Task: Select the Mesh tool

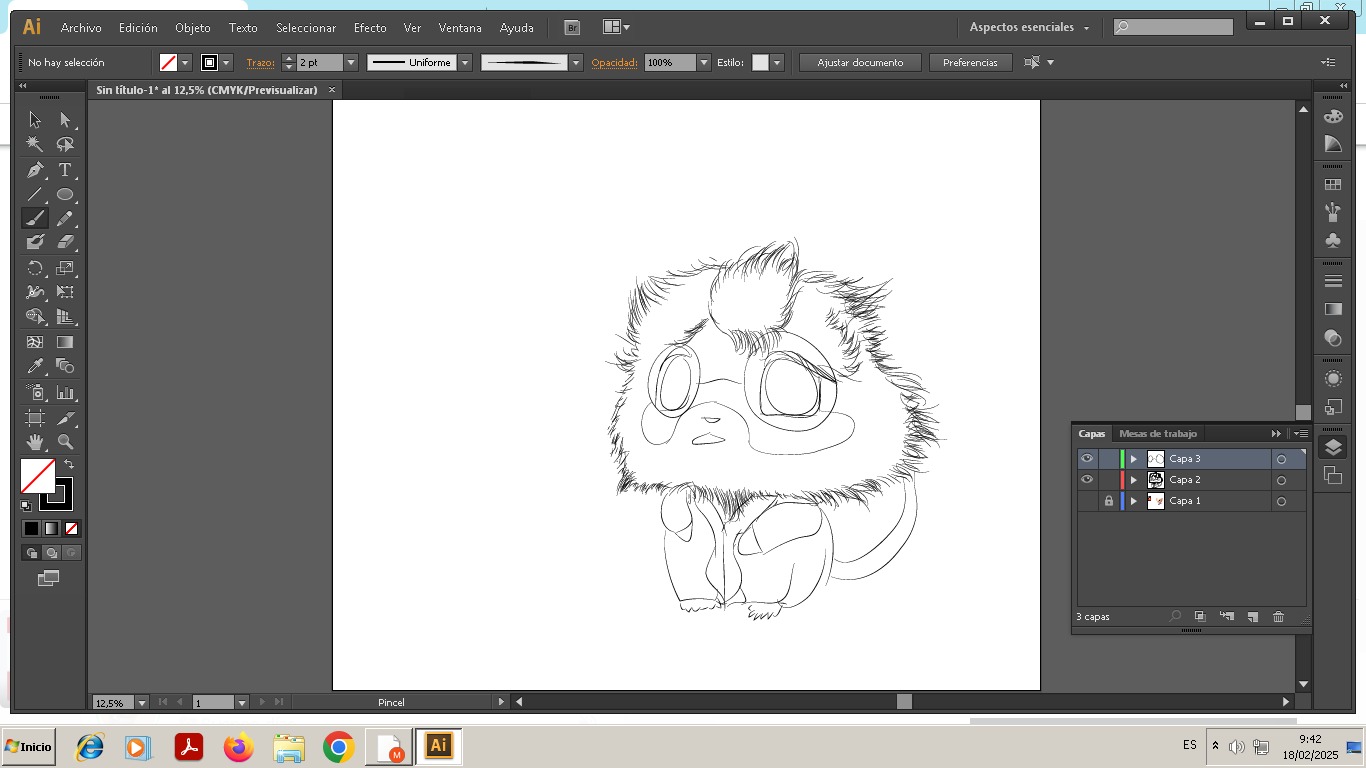Action: [35, 342]
